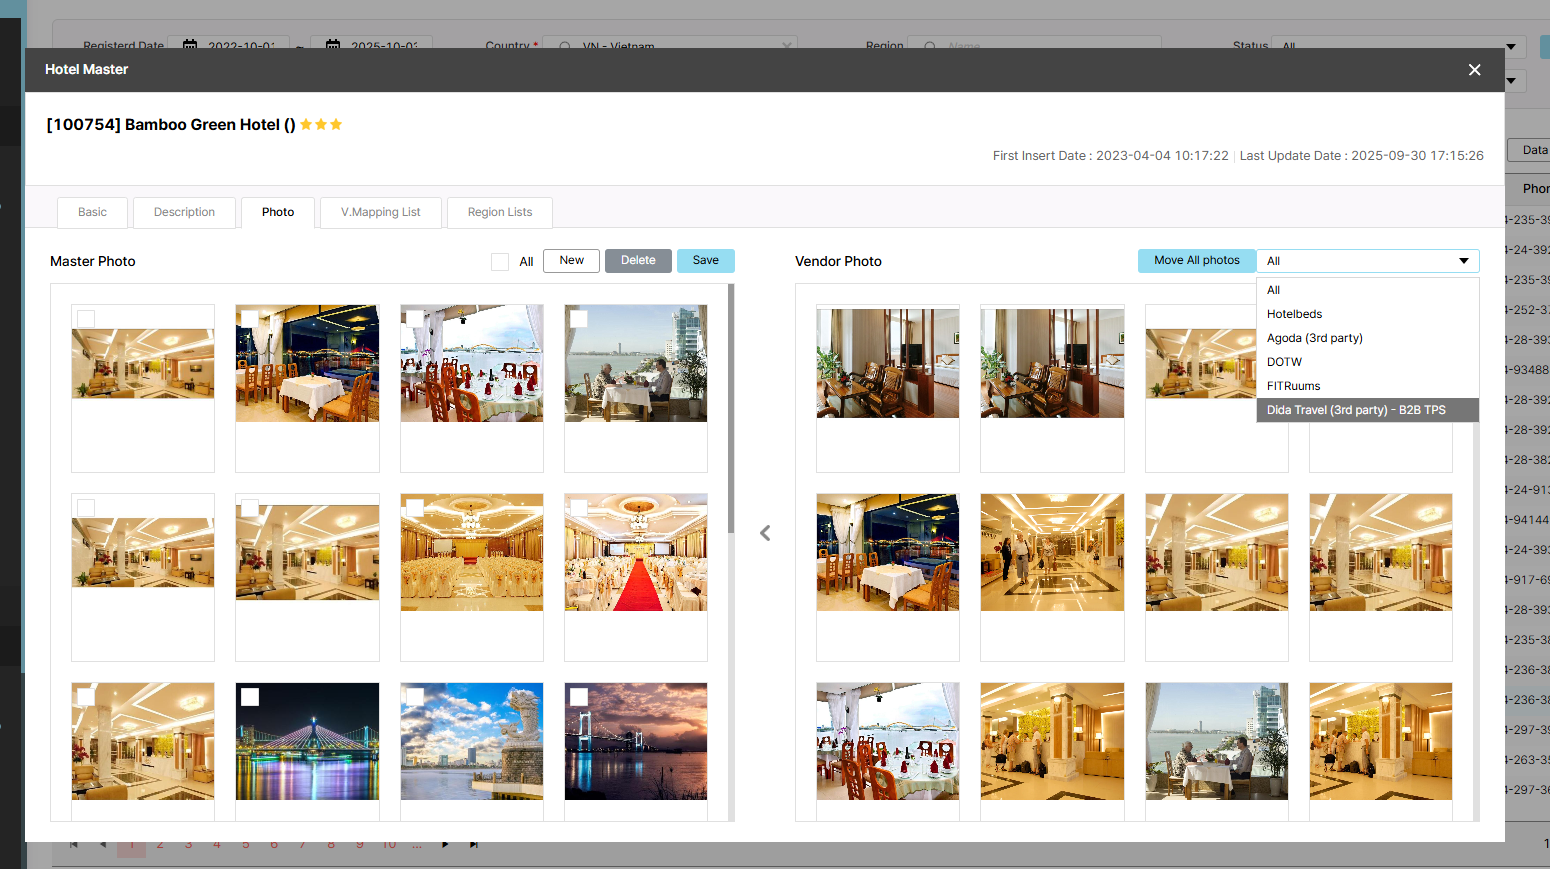Open the Master red-napkin riverside dining photo
This screenshot has height=869, width=1550.
[x=472, y=364]
